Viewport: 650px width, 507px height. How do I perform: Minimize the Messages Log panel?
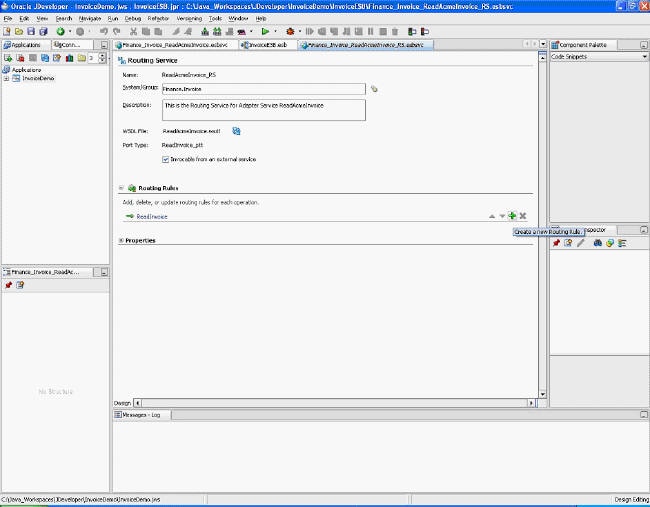coord(643,415)
